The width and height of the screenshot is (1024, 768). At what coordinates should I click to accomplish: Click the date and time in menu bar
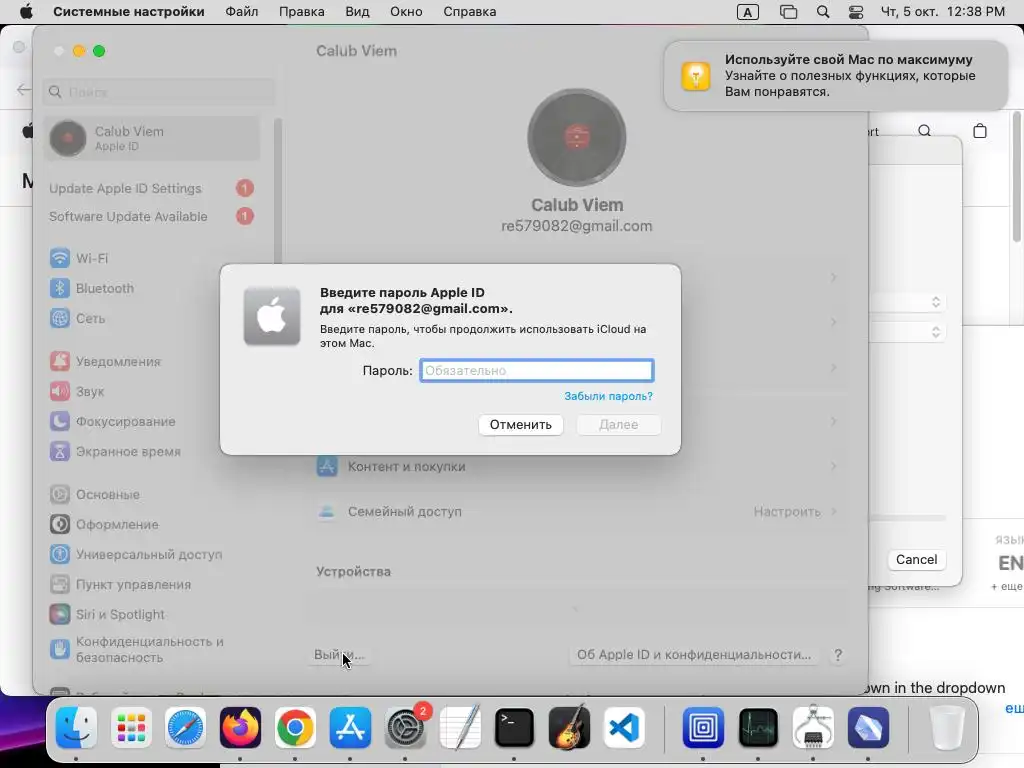[943, 12]
